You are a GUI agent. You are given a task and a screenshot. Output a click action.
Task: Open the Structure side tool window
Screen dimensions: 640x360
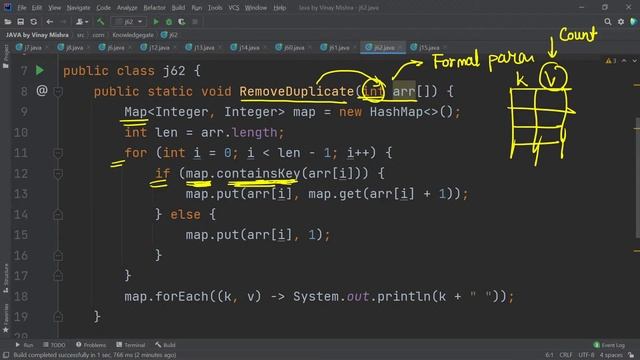pyautogui.click(x=5, y=278)
